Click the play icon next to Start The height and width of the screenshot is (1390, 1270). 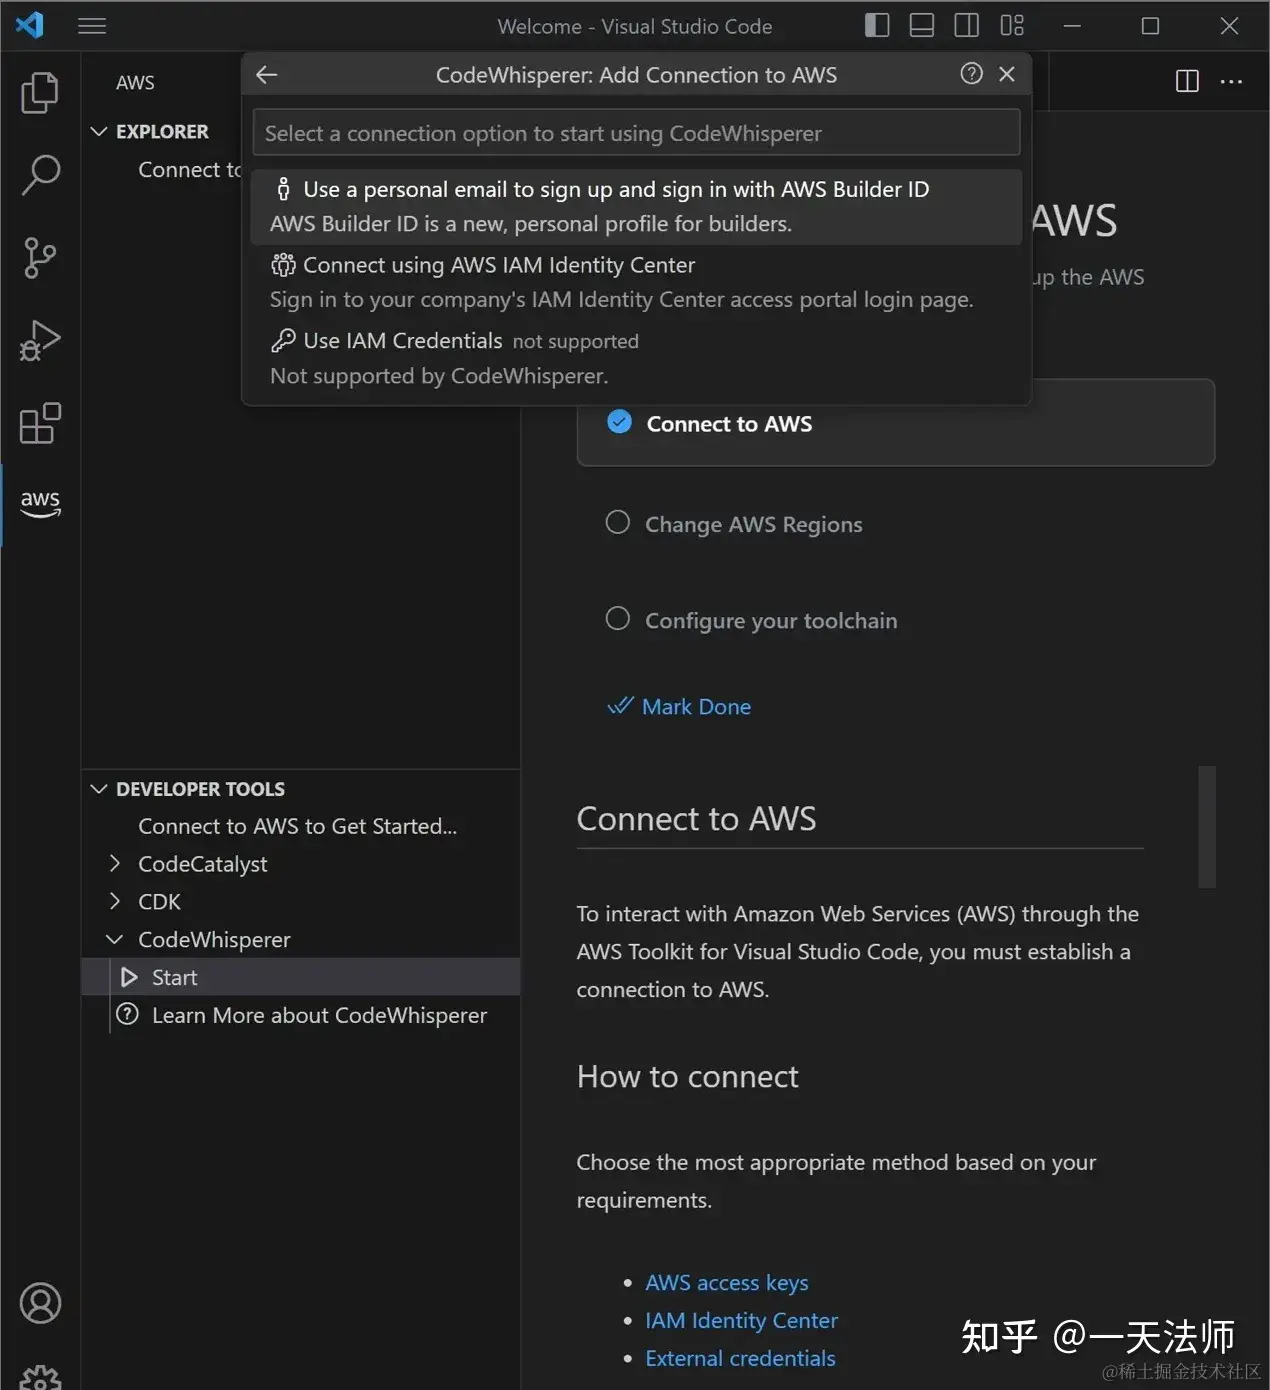point(129,977)
